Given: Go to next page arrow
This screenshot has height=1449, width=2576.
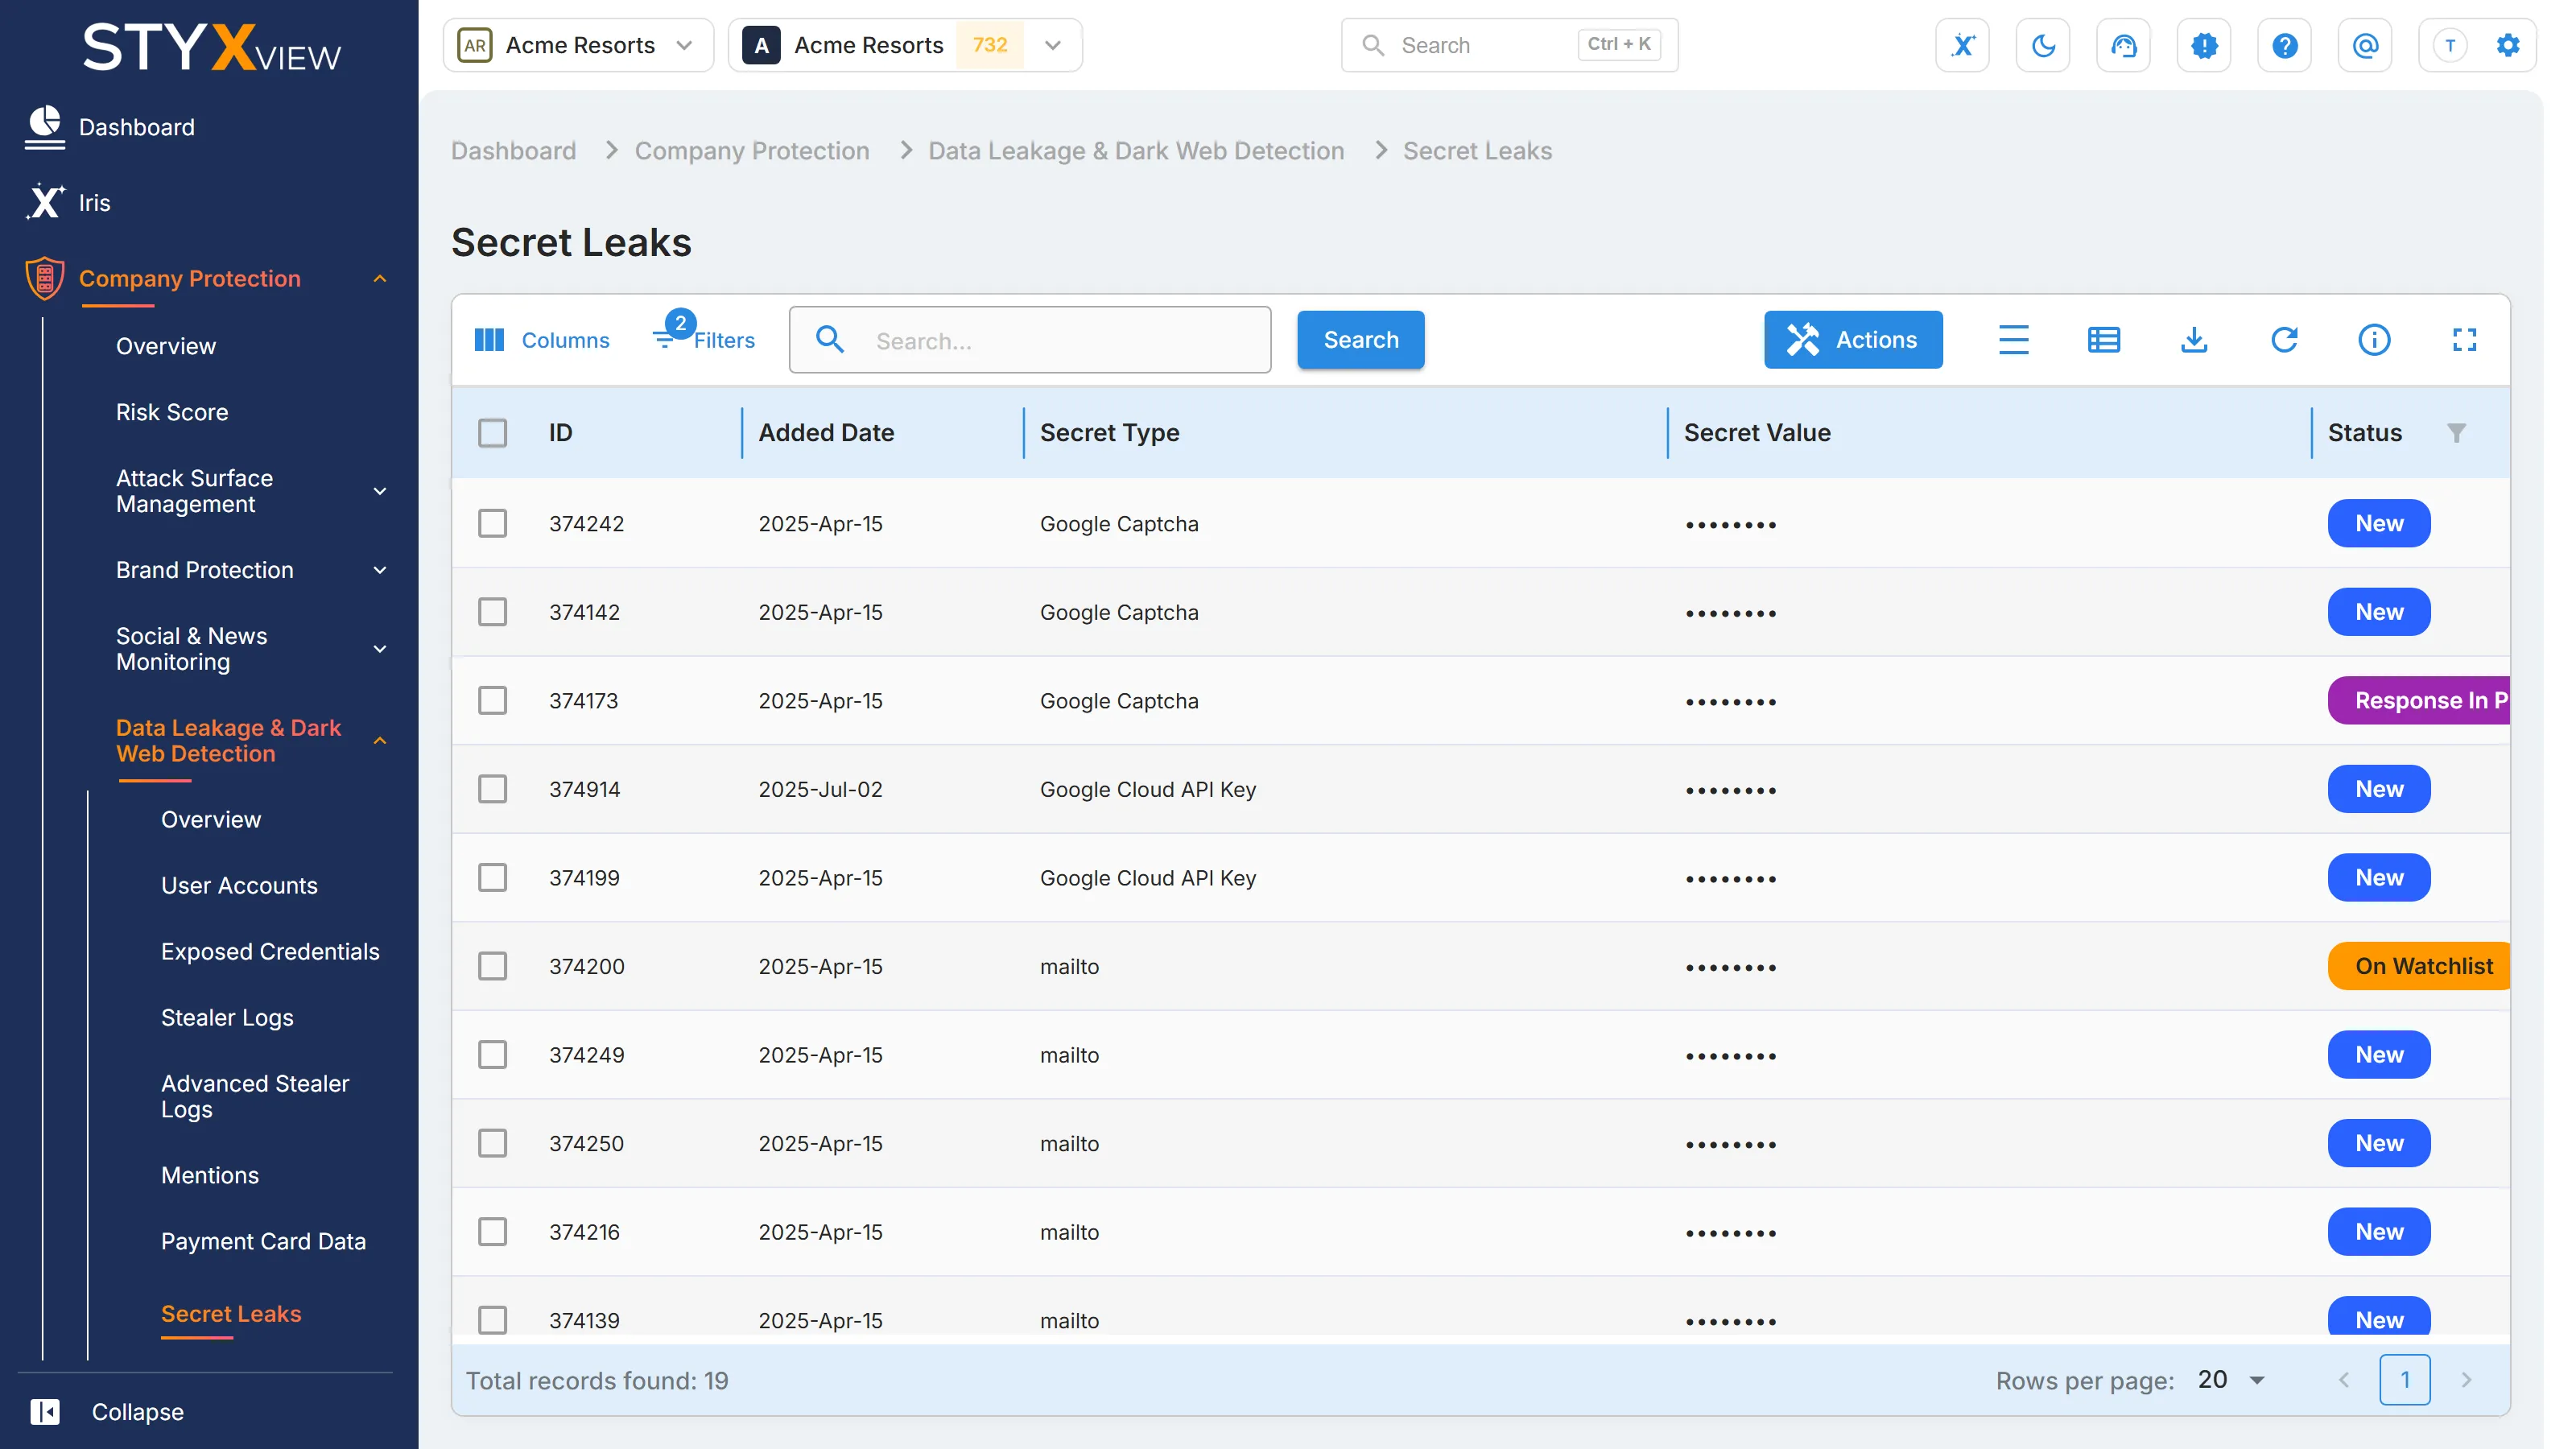Looking at the screenshot, I should 2465,1380.
